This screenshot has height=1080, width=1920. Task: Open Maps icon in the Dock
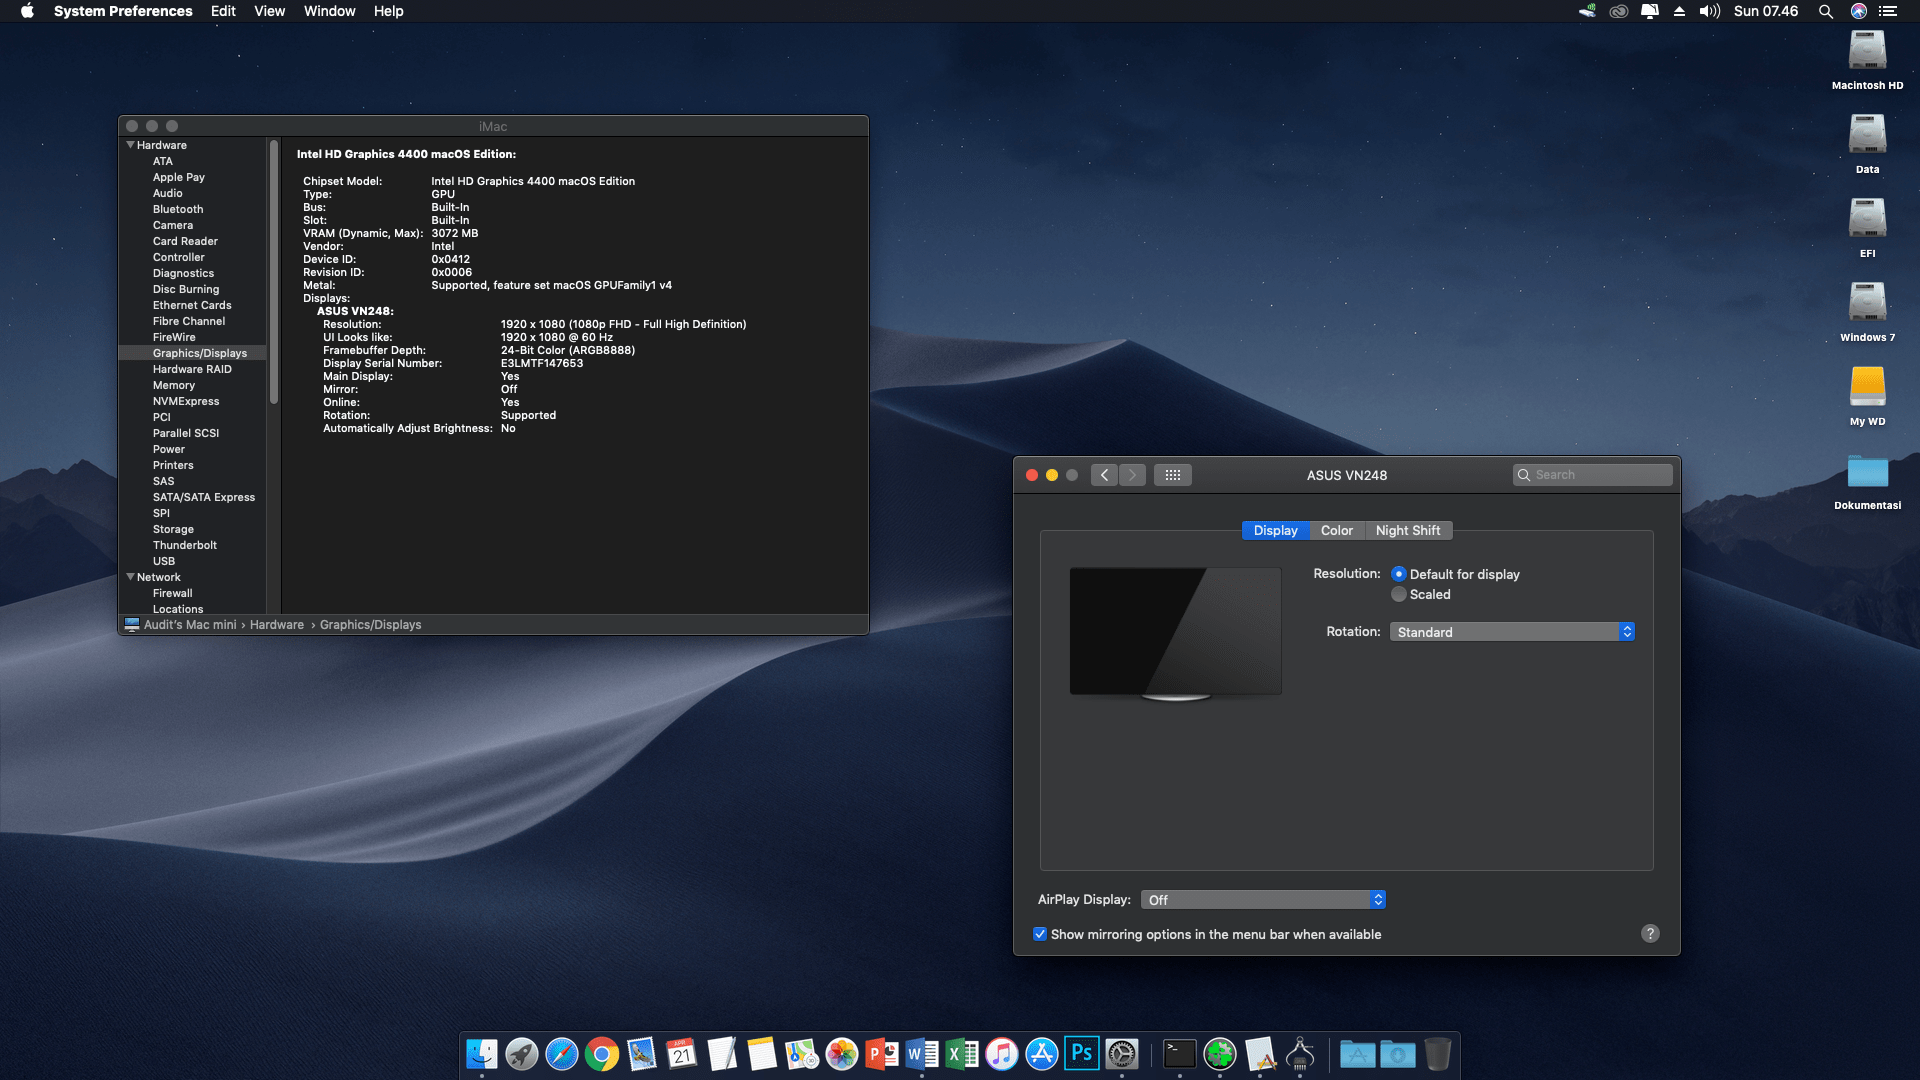pos(802,1054)
